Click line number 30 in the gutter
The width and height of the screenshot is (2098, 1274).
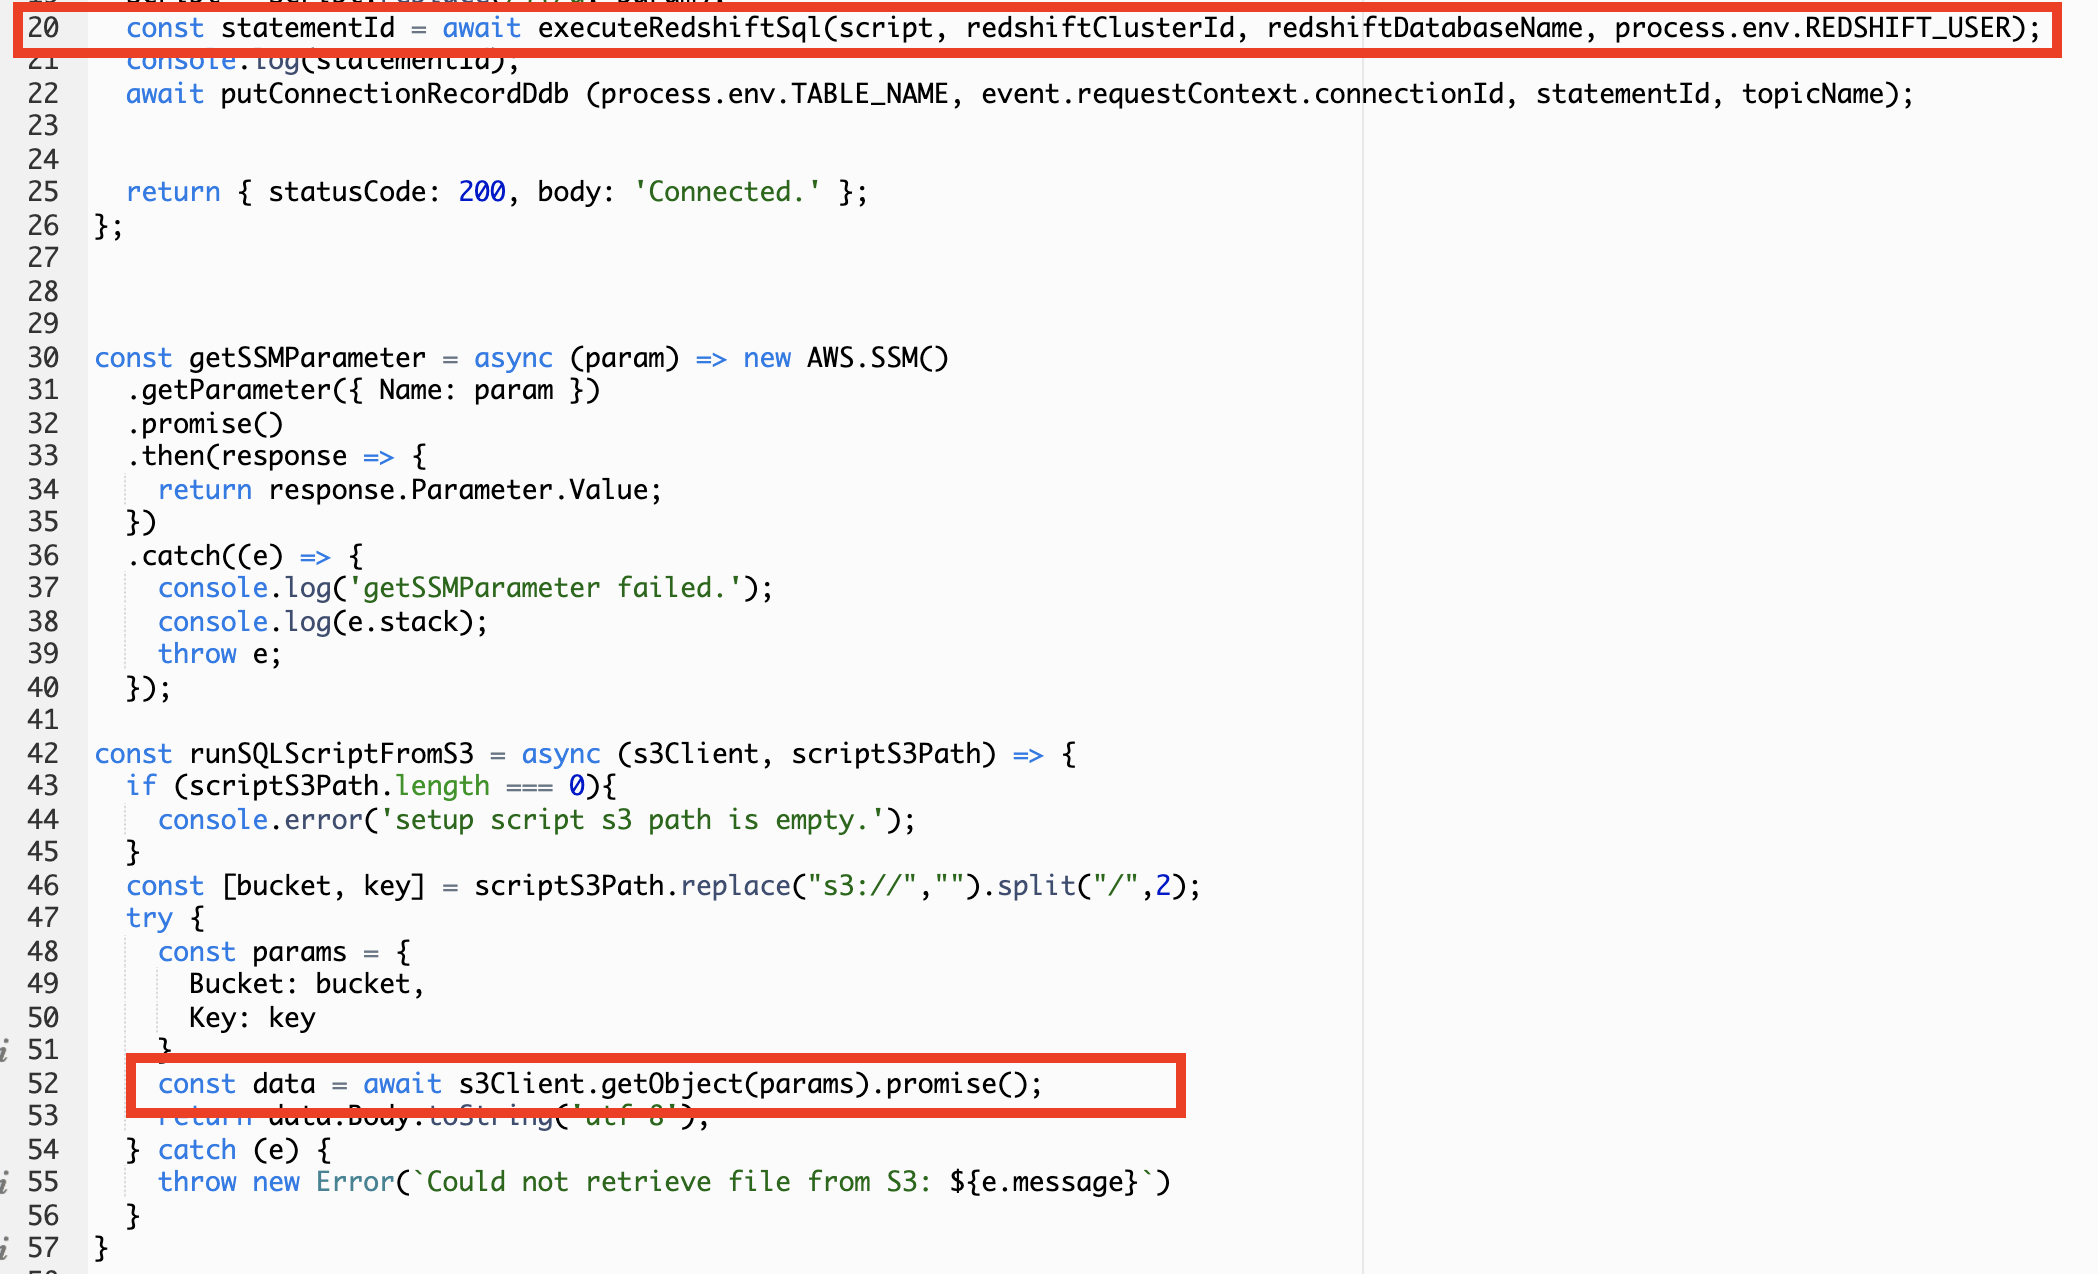click(43, 357)
